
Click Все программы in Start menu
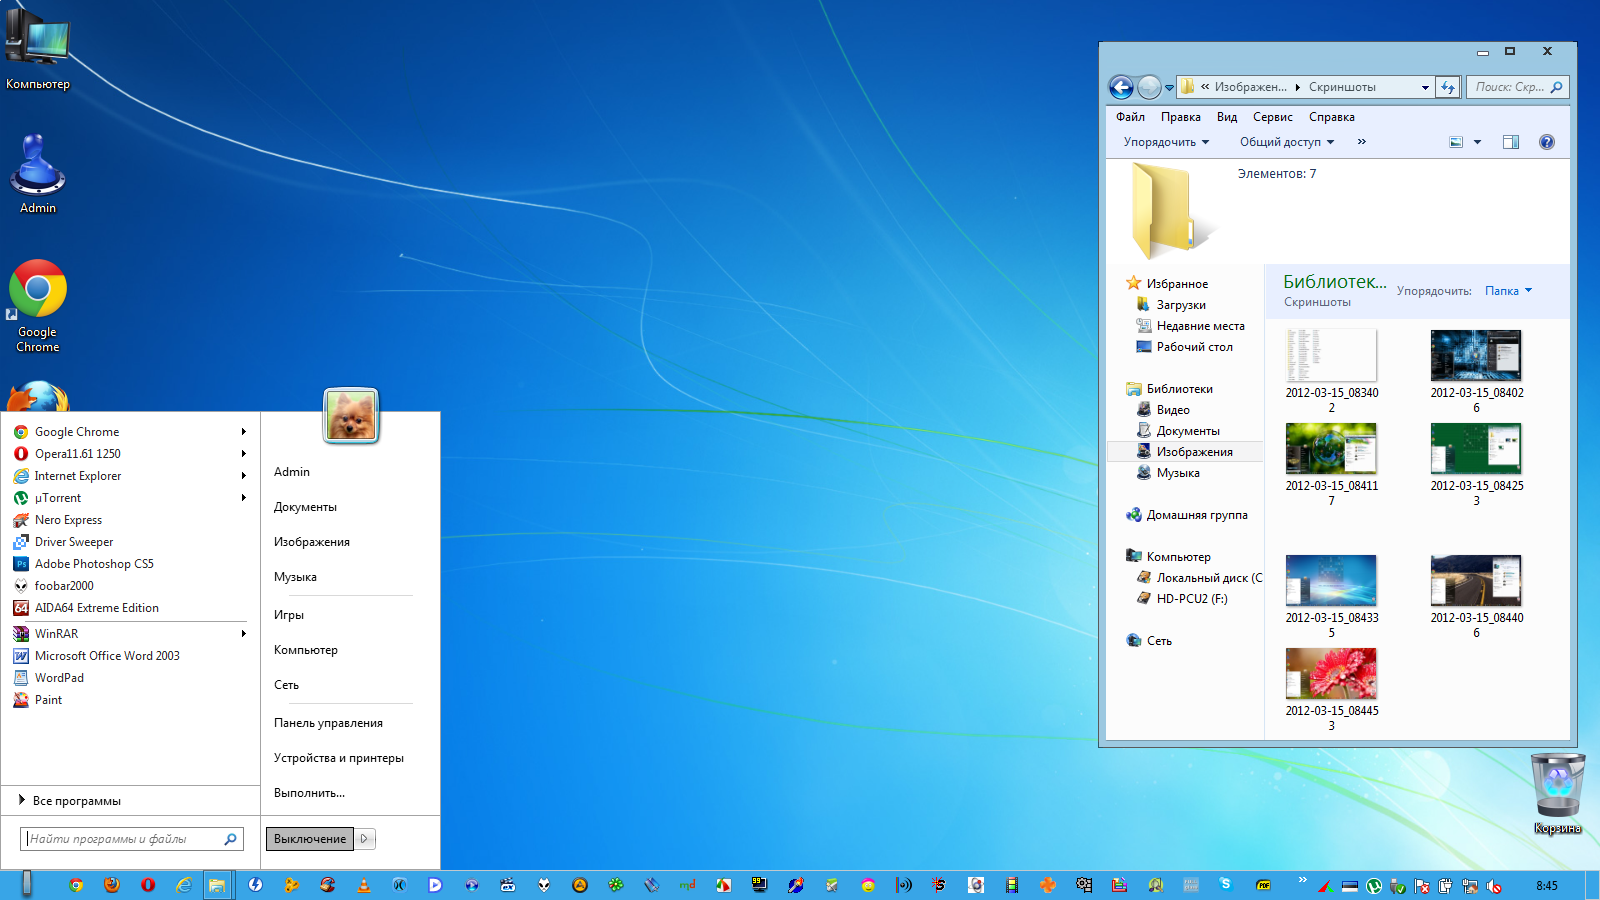76,801
